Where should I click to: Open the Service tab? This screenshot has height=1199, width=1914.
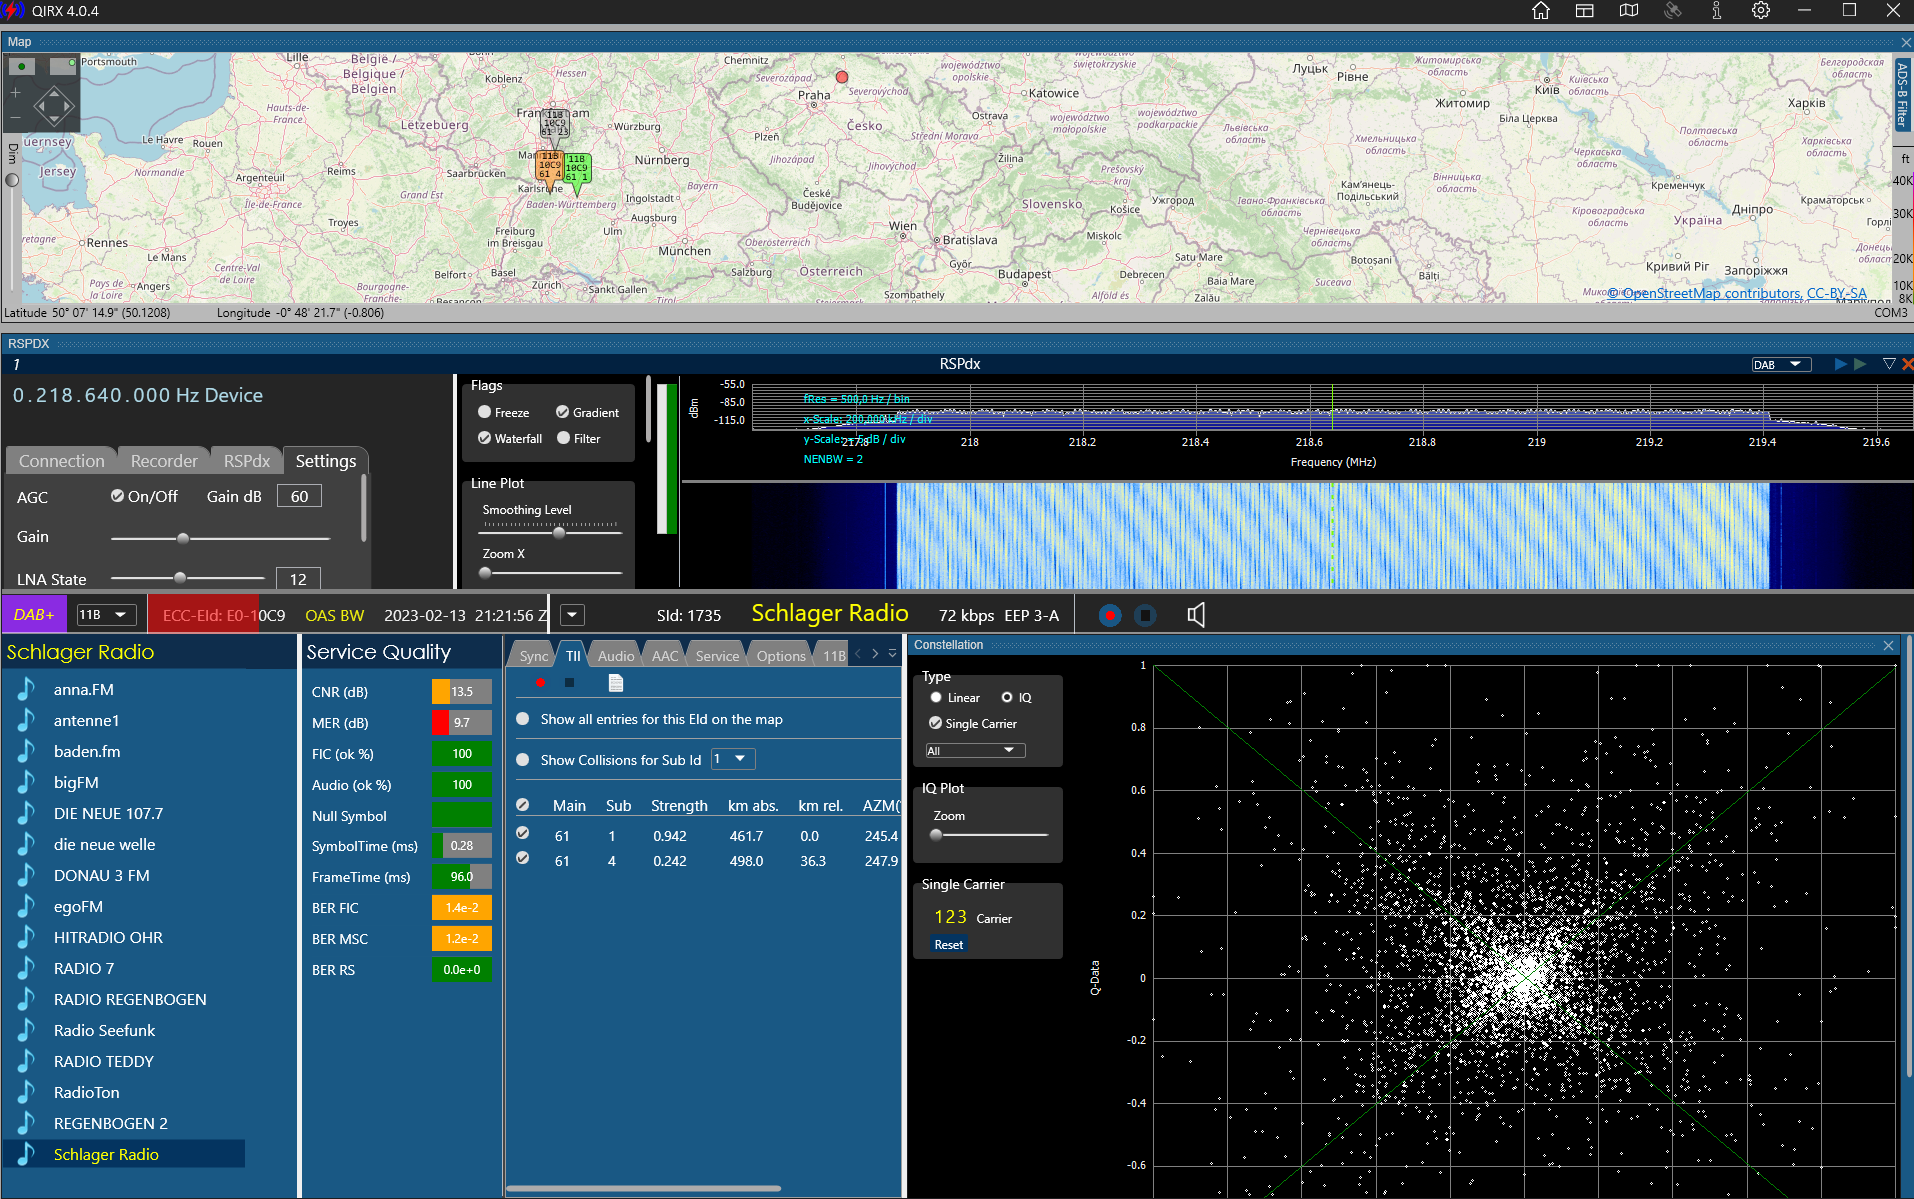[718, 656]
